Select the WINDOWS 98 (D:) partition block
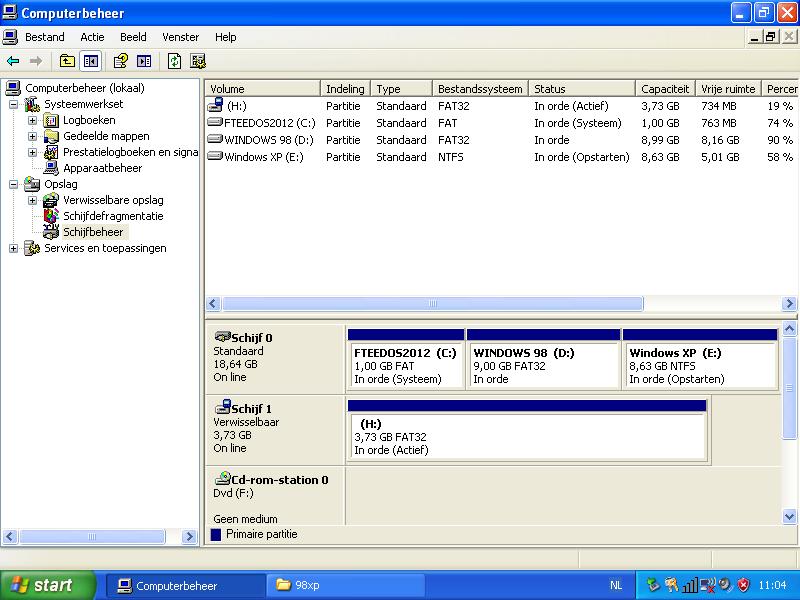Image resolution: width=800 pixels, height=600 pixels. click(543, 360)
